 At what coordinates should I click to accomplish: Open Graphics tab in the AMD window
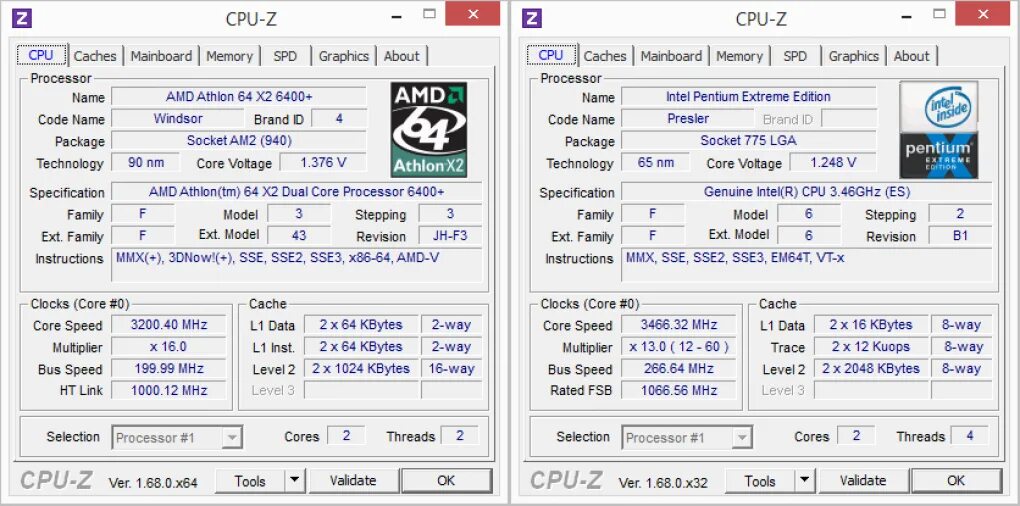click(343, 57)
